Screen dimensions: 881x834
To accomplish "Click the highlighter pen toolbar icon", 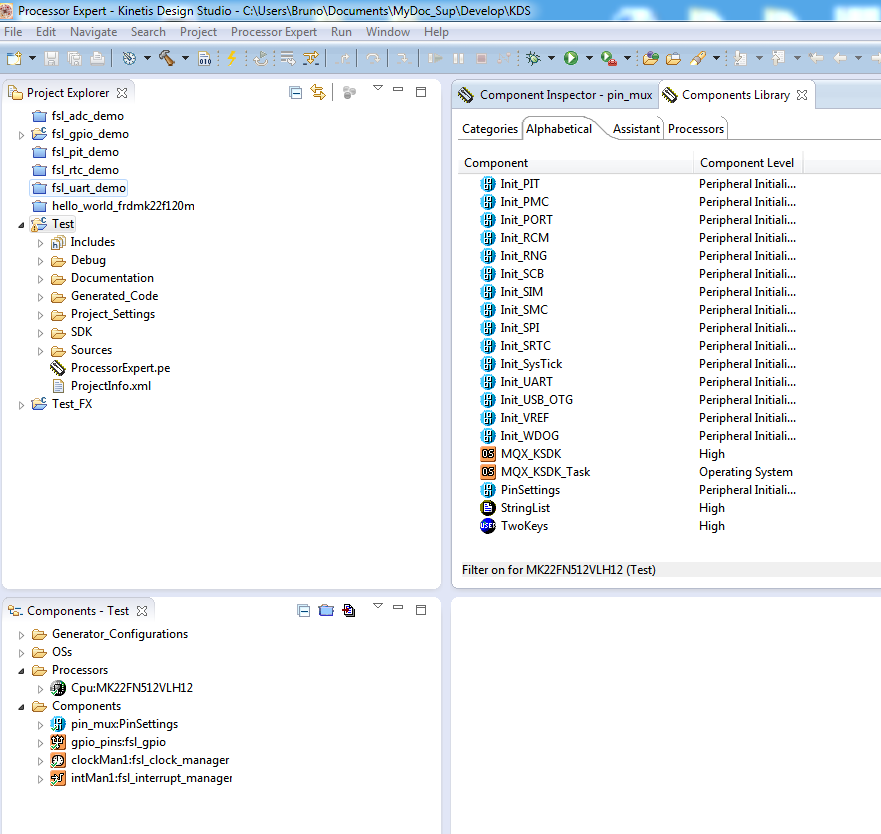I will 698,58.
